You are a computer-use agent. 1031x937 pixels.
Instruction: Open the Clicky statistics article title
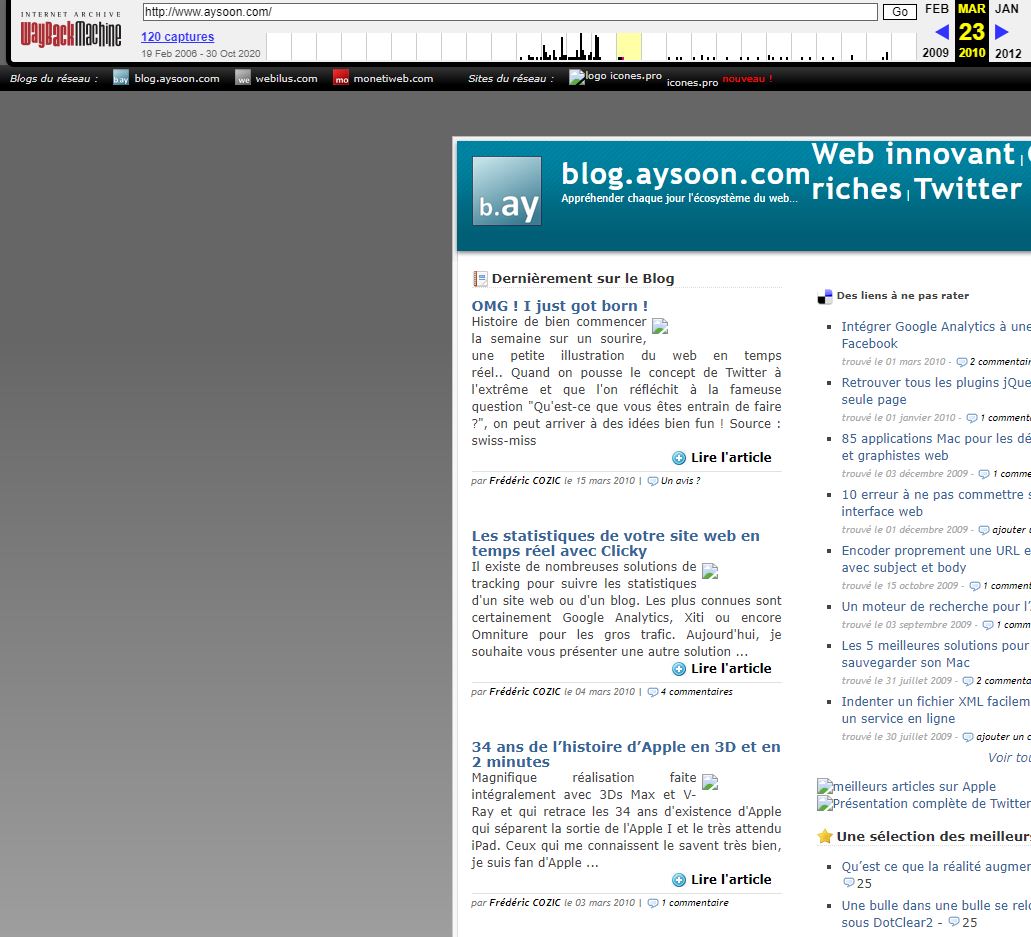pos(615,543)
